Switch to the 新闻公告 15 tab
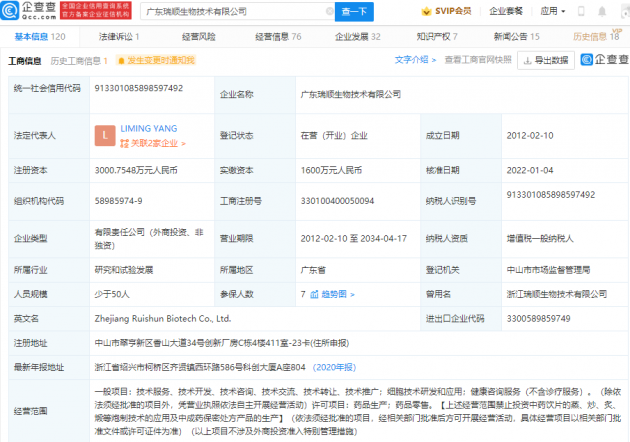630x442 pixels. [x=516, y=37]
